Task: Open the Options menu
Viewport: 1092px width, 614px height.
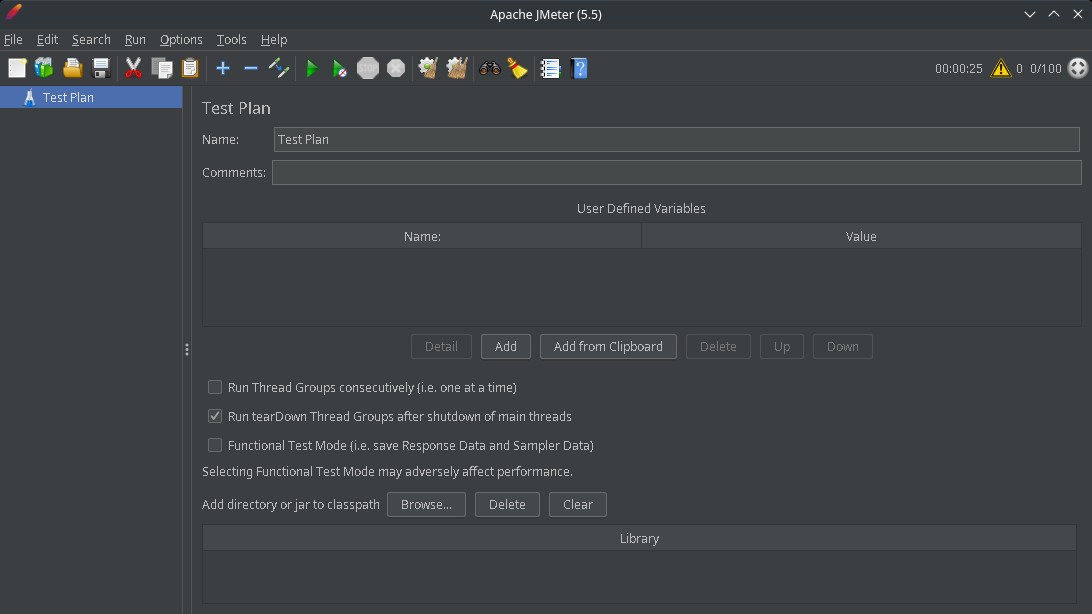Action: [x=181, y=40]
